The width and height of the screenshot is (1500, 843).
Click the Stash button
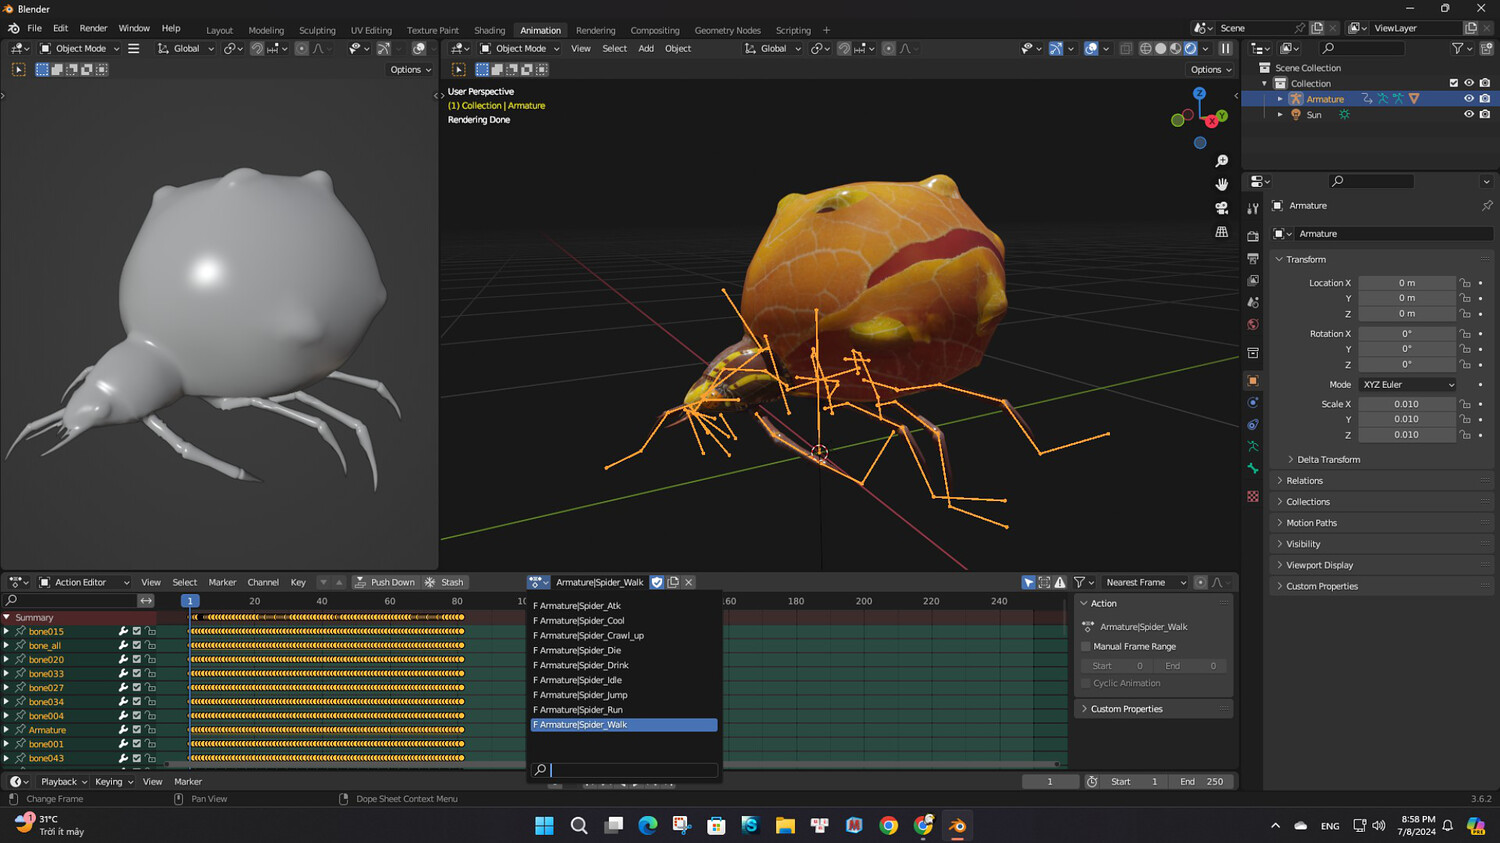click(x=445, y=582)
